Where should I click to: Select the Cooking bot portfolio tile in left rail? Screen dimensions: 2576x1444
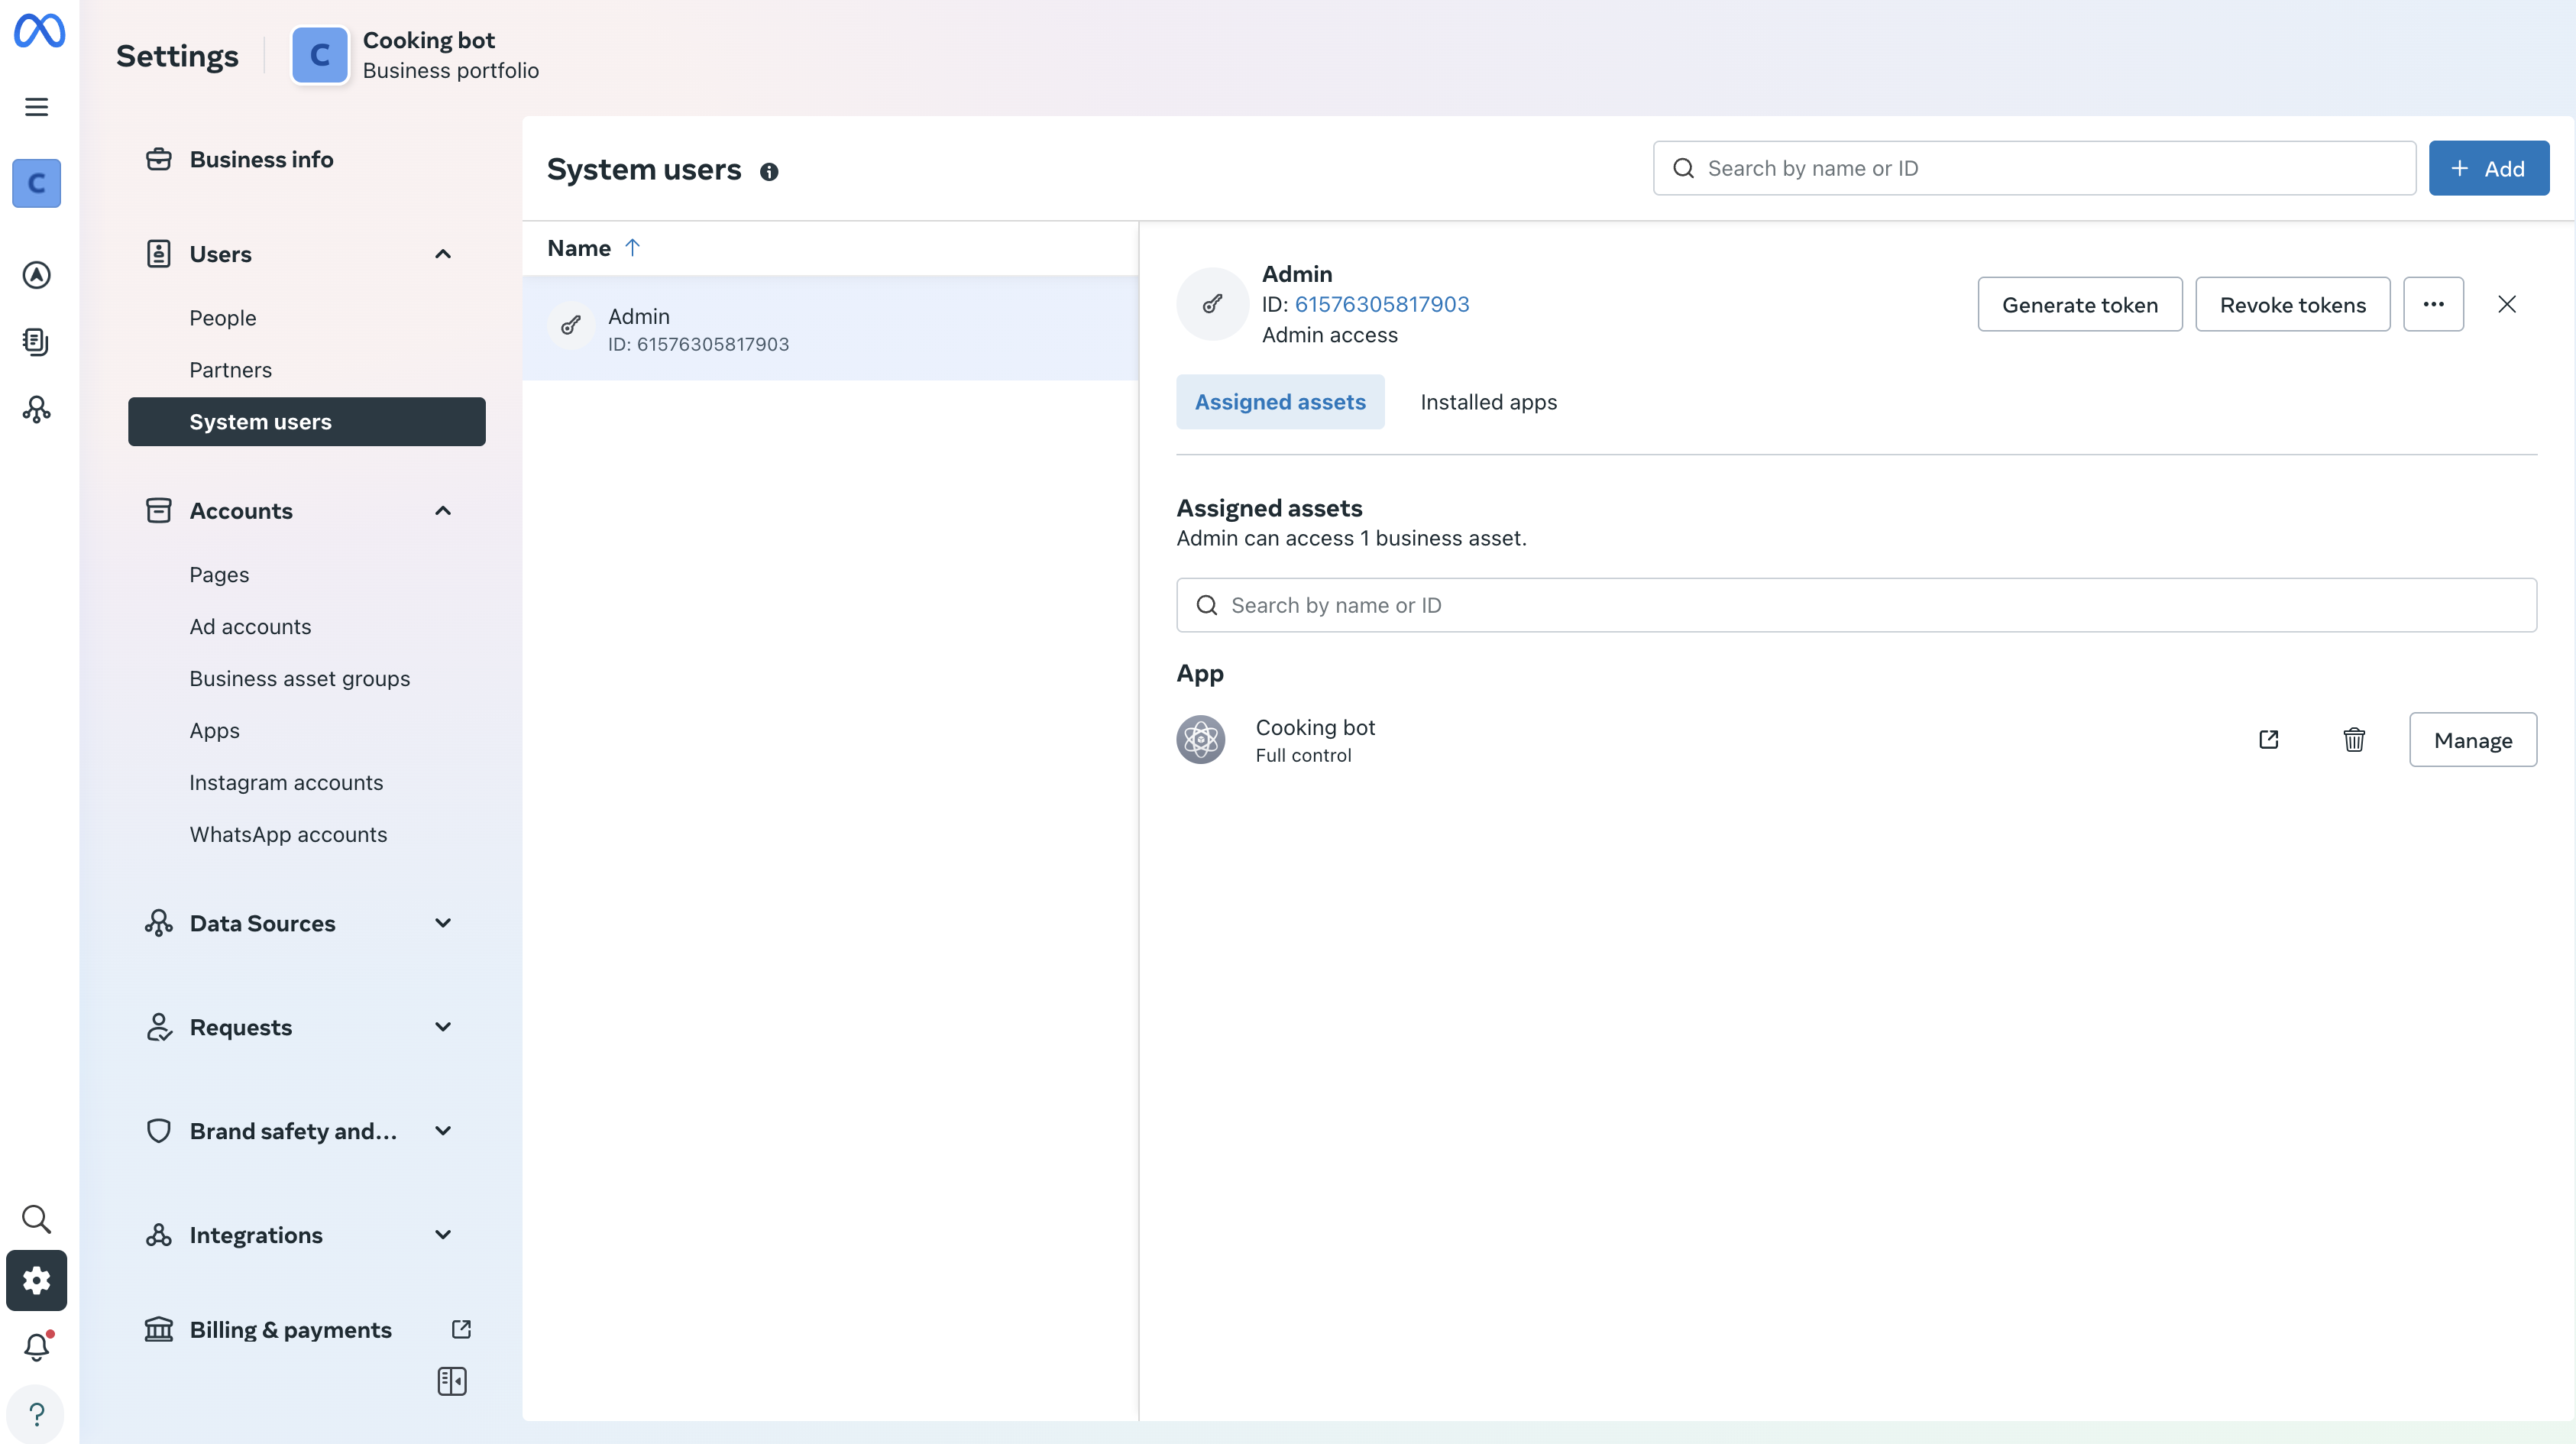37,183
